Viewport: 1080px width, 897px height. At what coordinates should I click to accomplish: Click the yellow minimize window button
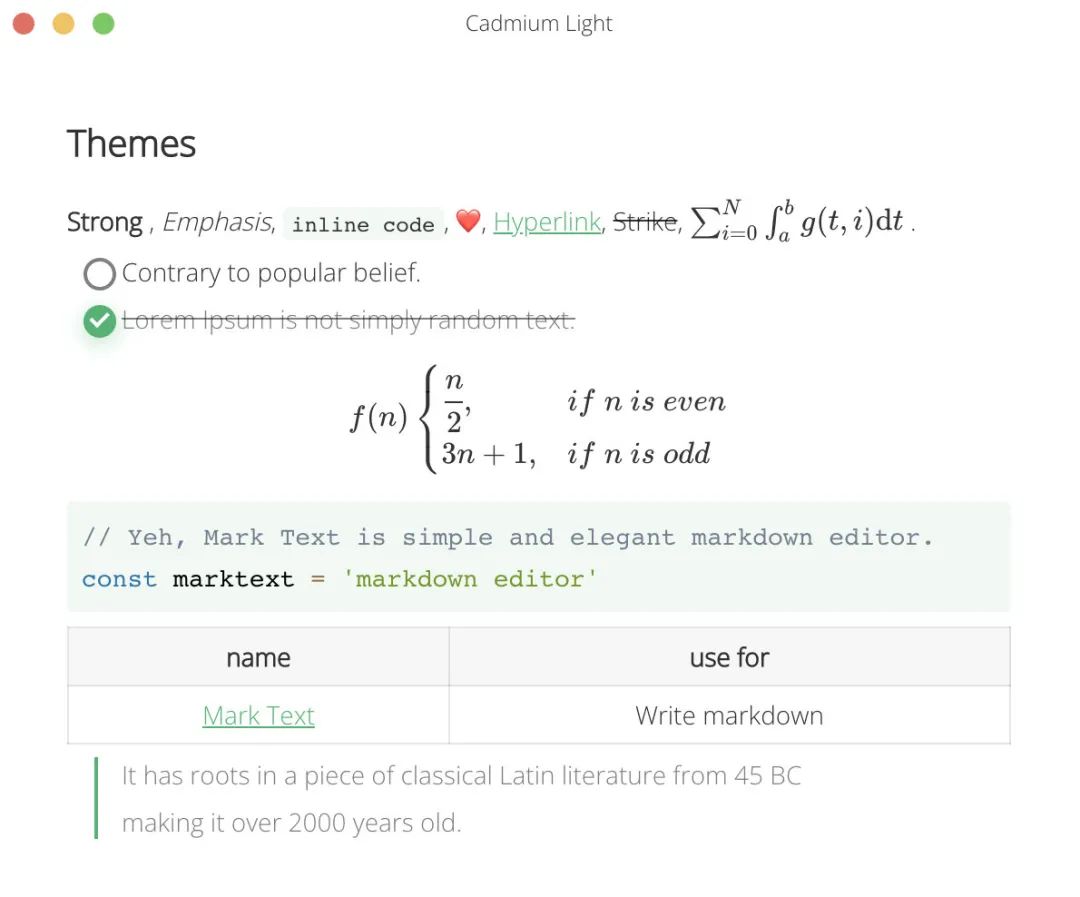[63, 24]
